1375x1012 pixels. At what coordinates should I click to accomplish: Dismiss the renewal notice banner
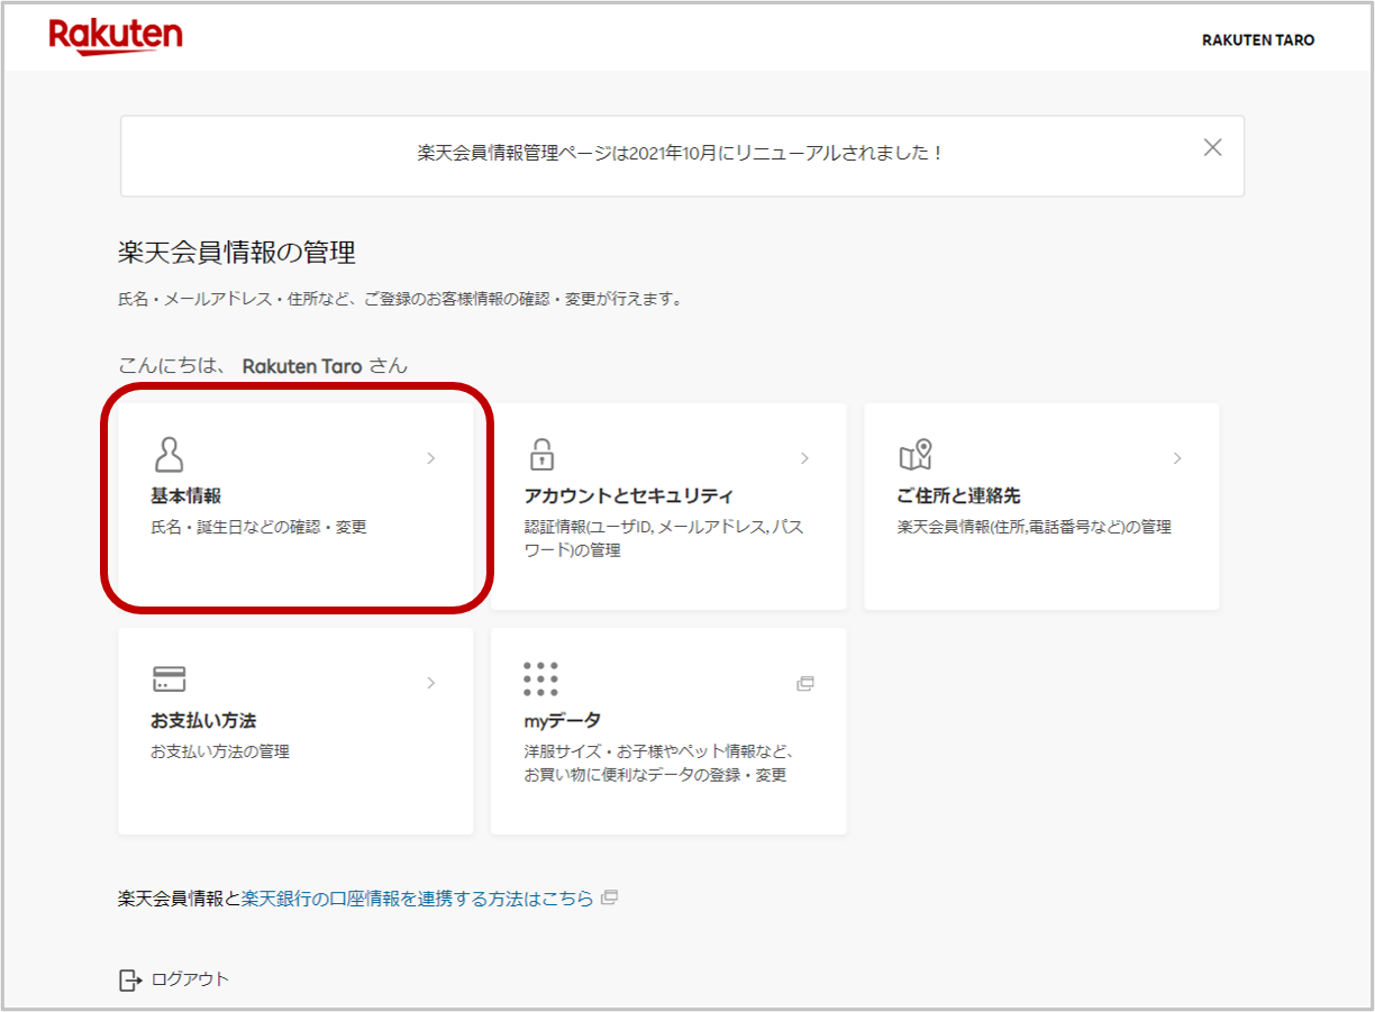1213,148
